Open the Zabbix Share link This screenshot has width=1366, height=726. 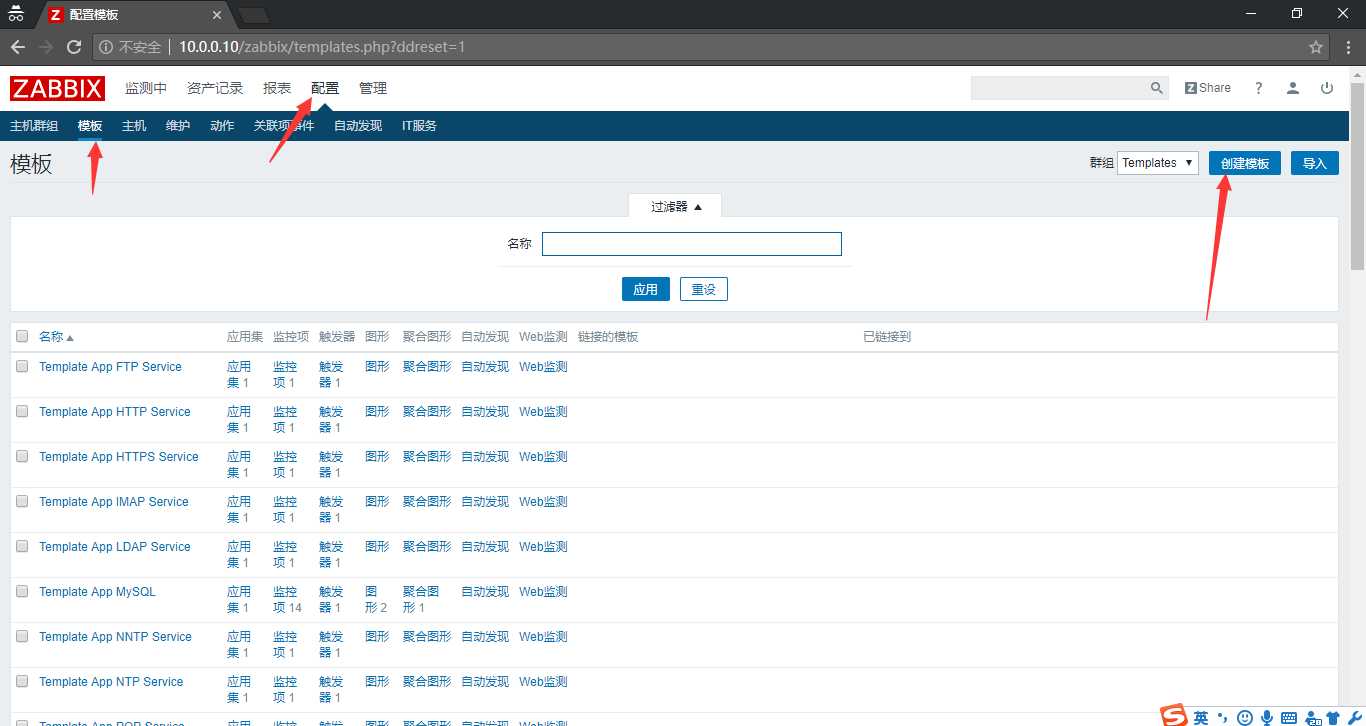coord(1208,88)
